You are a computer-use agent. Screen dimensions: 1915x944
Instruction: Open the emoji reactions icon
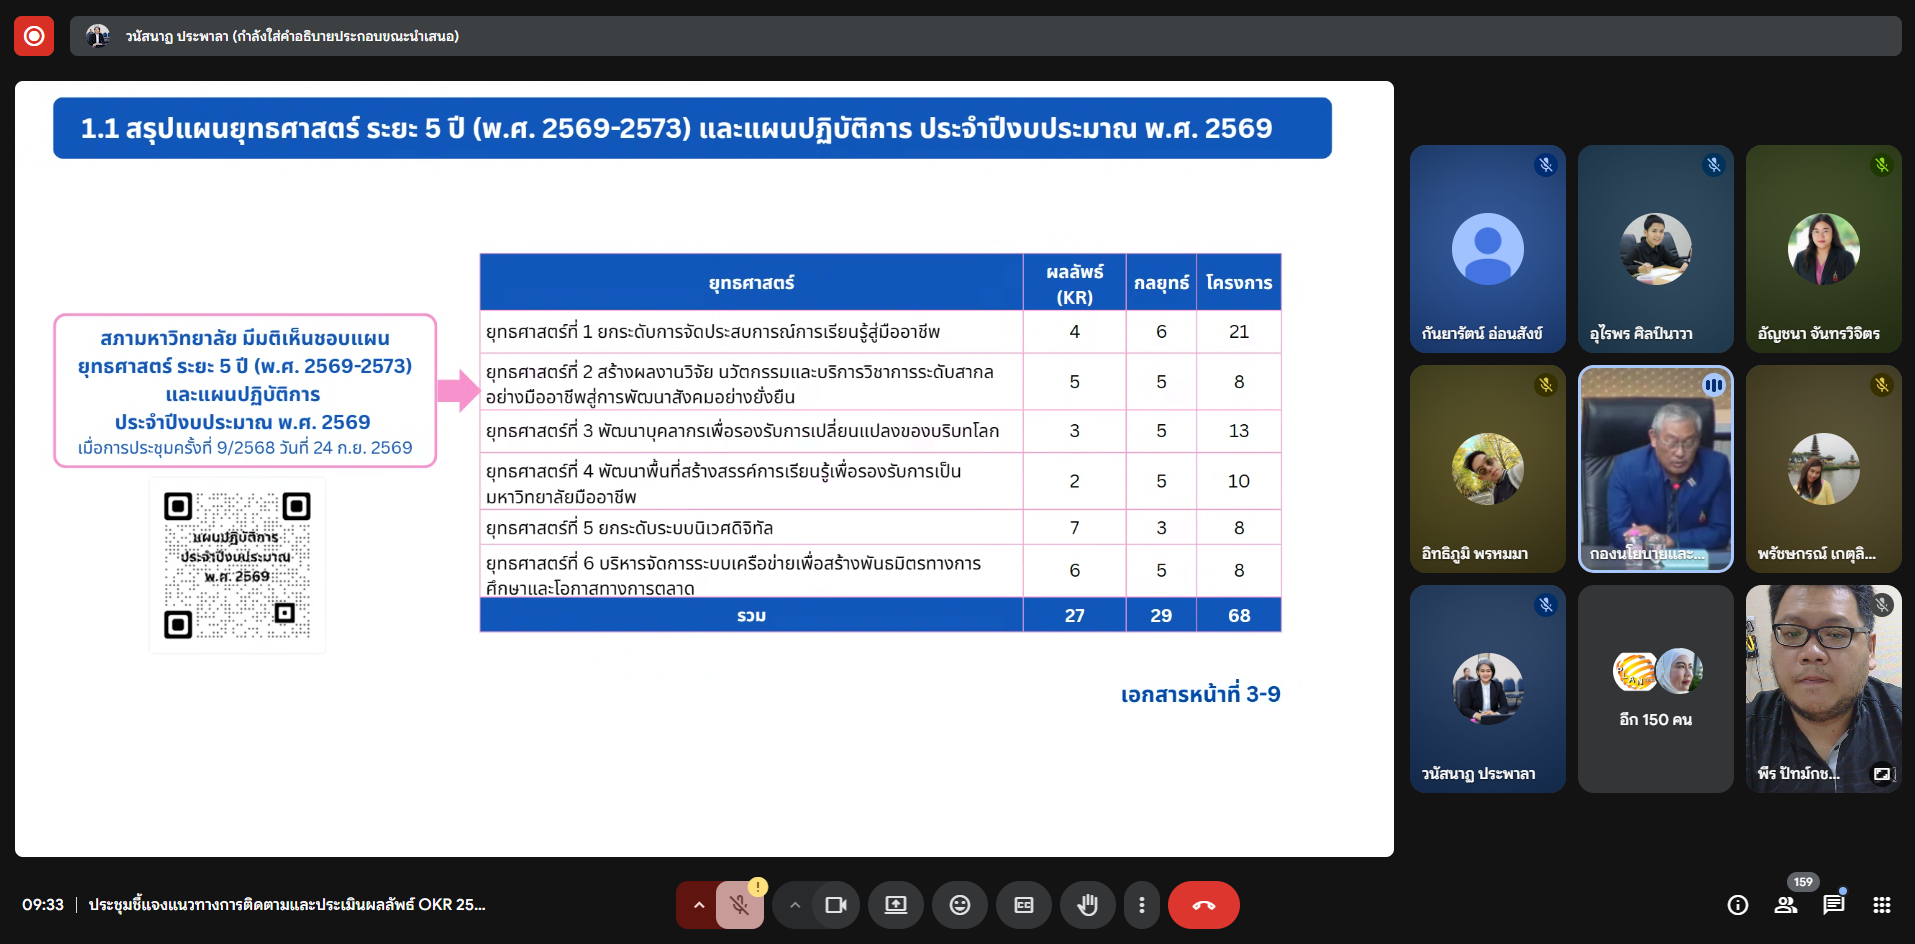click(960, 905)
